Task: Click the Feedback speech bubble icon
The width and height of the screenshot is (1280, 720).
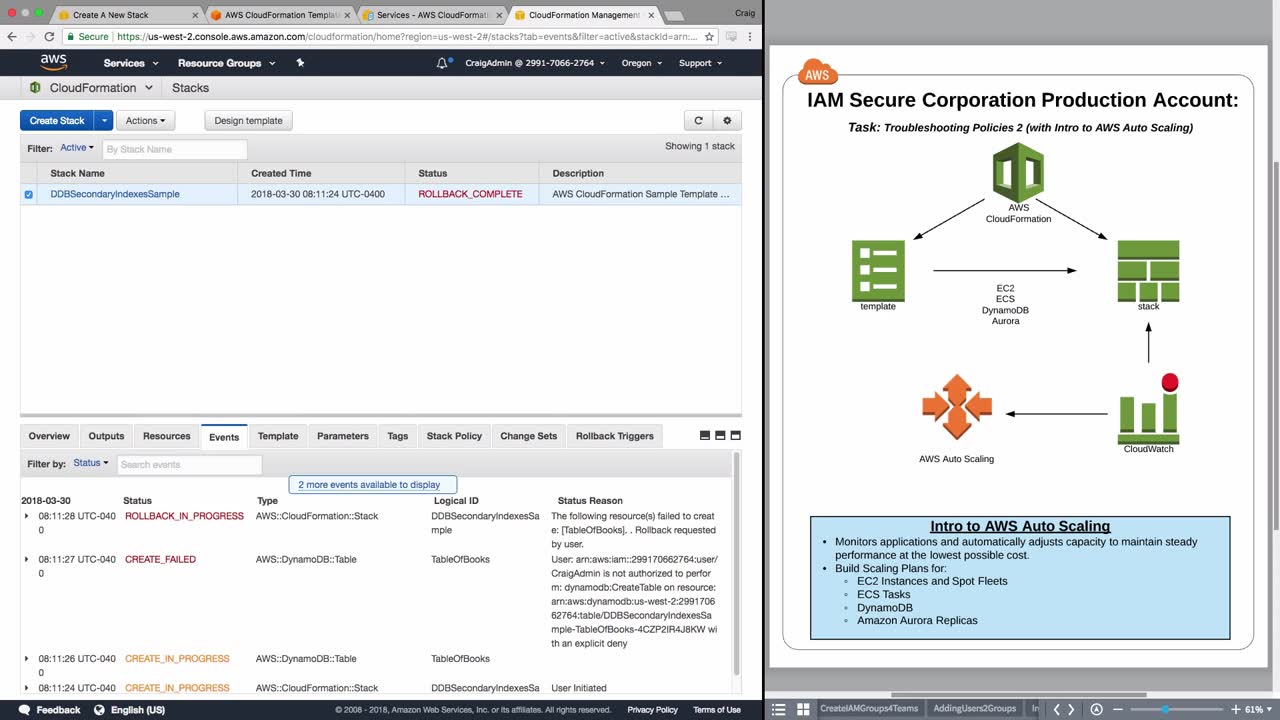Action: pos(25,710)
